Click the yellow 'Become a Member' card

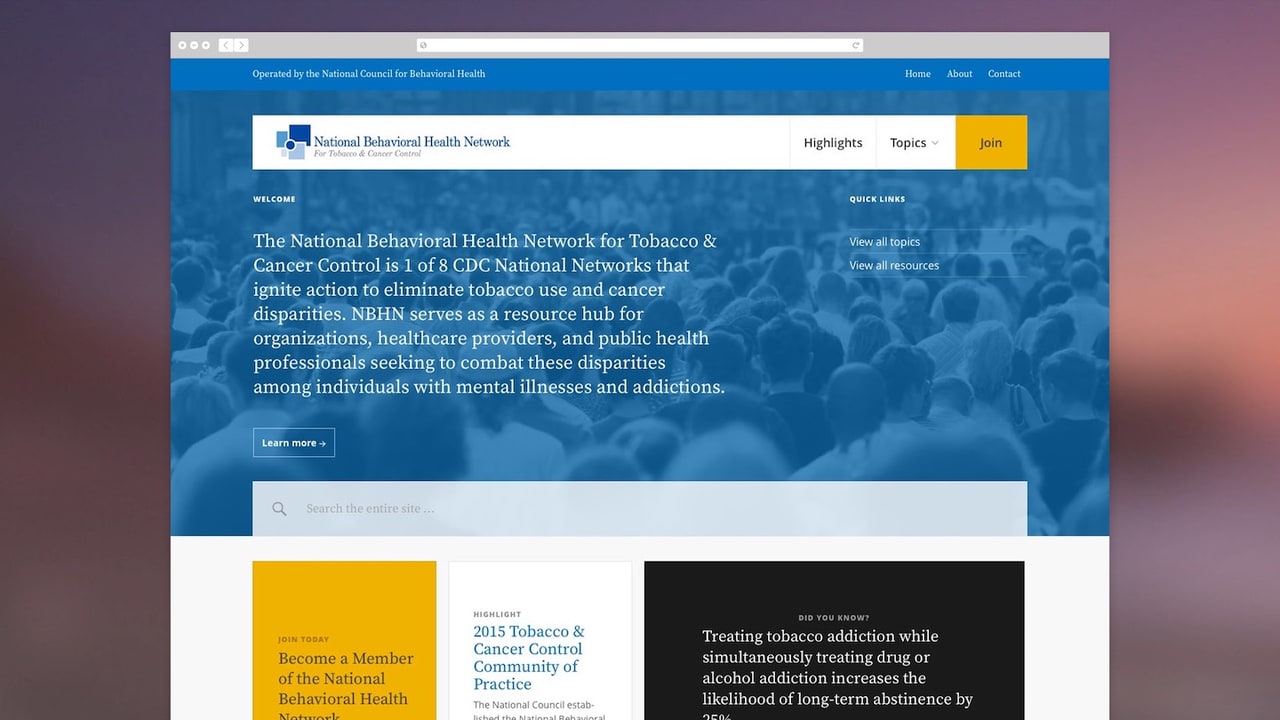point(344,641)
